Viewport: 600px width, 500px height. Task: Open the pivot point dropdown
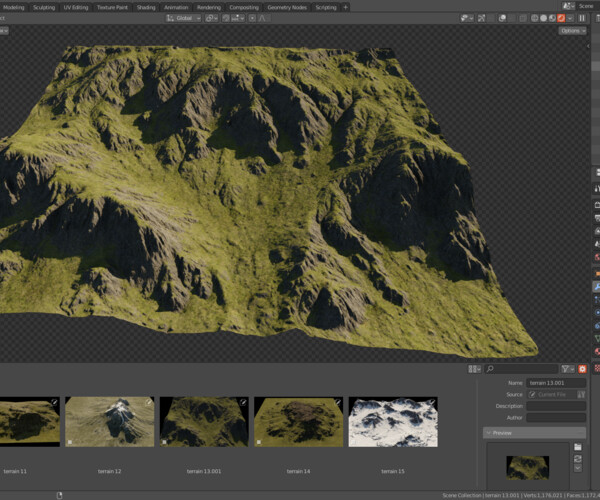pos(211,18)
